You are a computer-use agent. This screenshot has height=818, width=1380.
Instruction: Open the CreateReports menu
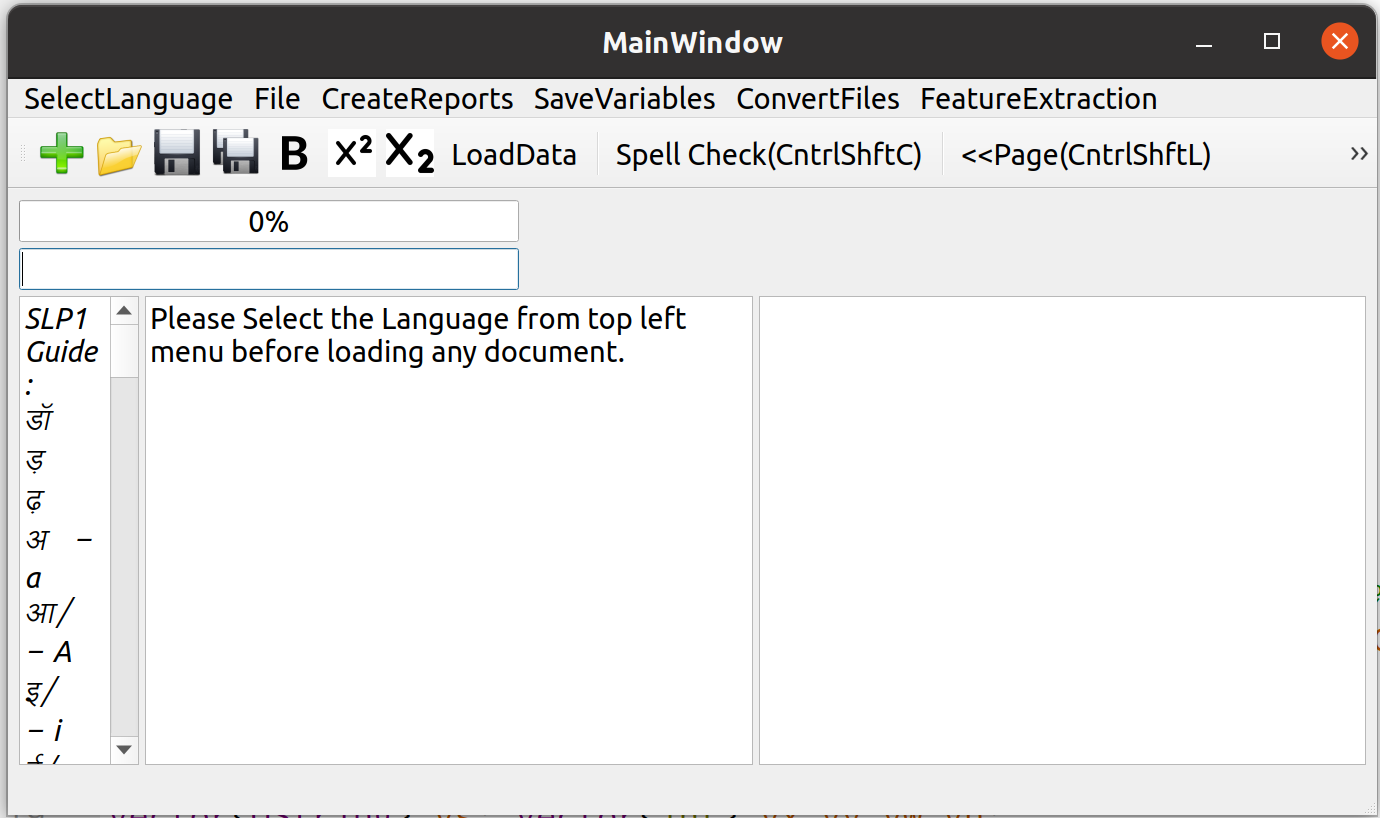tap(418, 99)
